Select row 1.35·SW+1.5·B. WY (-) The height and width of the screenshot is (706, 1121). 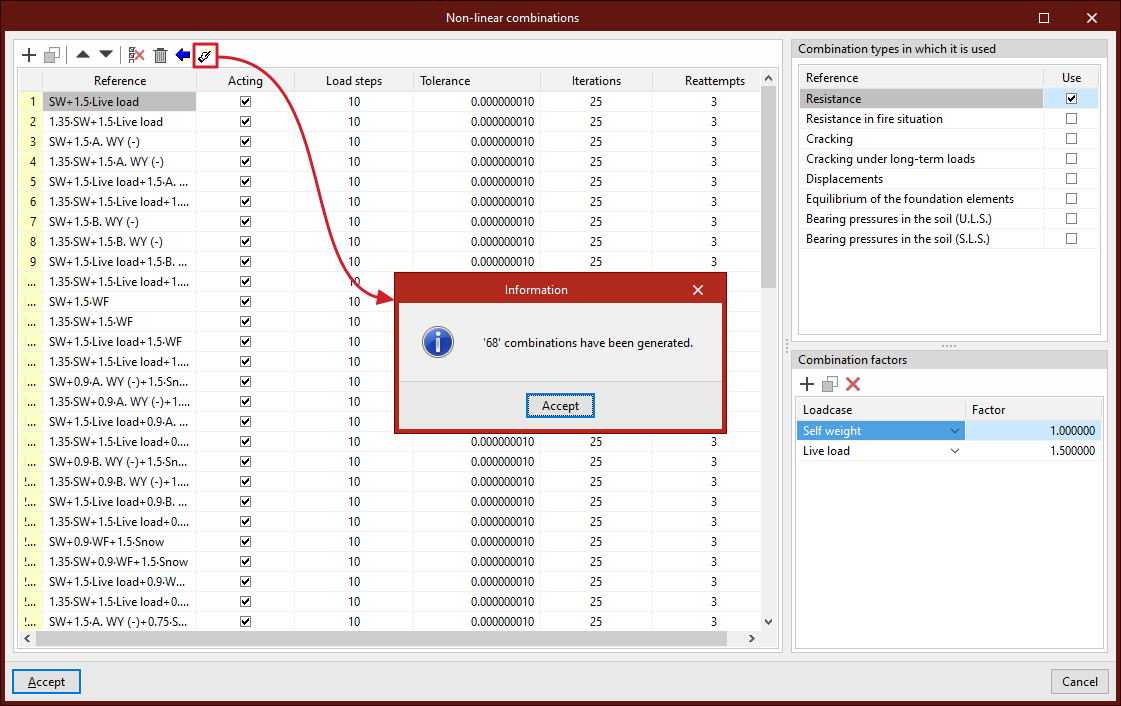119,242
